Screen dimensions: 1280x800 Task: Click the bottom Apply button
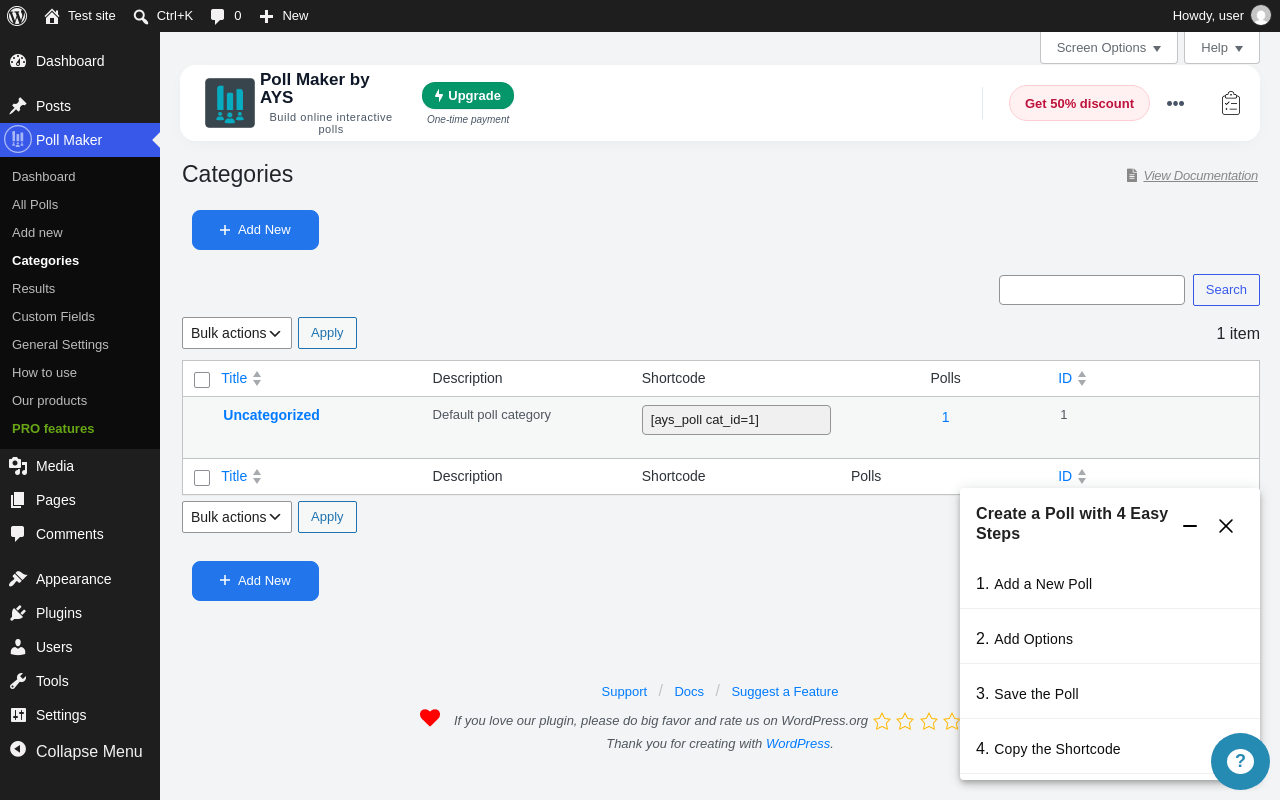point(327,517)
